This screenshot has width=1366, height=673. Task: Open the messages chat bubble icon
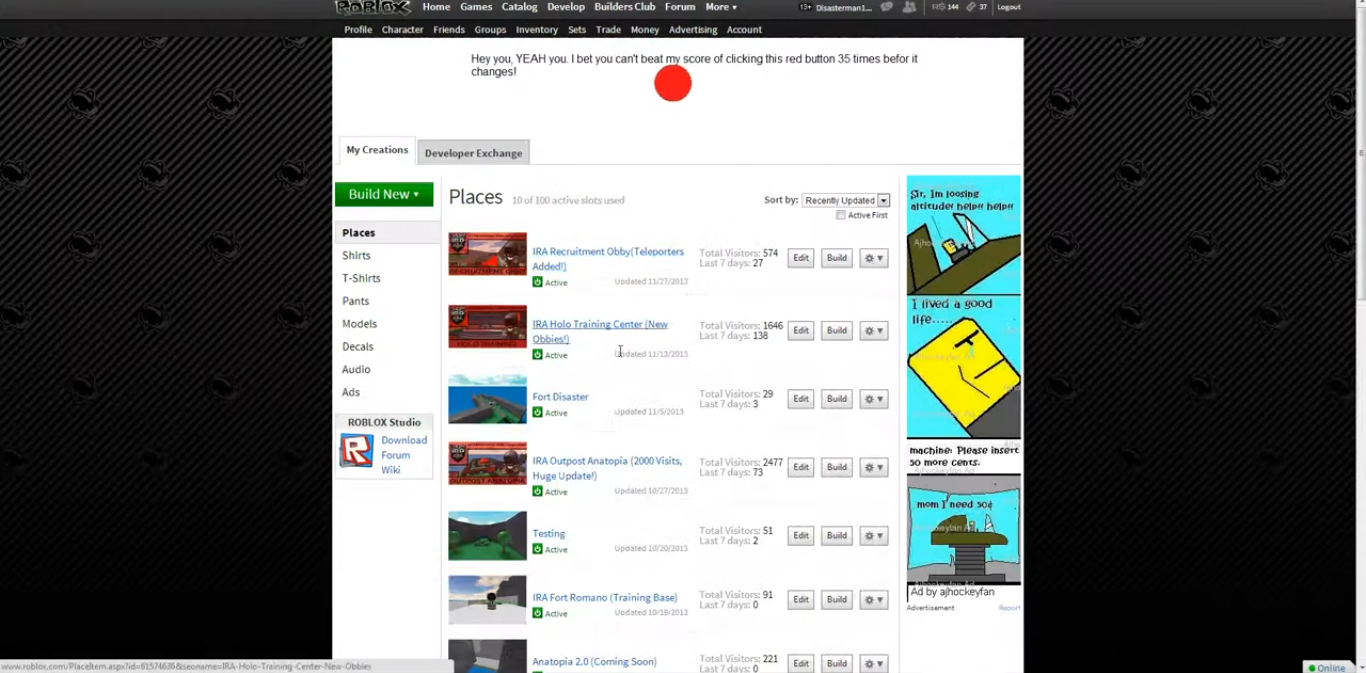(887, 7)
